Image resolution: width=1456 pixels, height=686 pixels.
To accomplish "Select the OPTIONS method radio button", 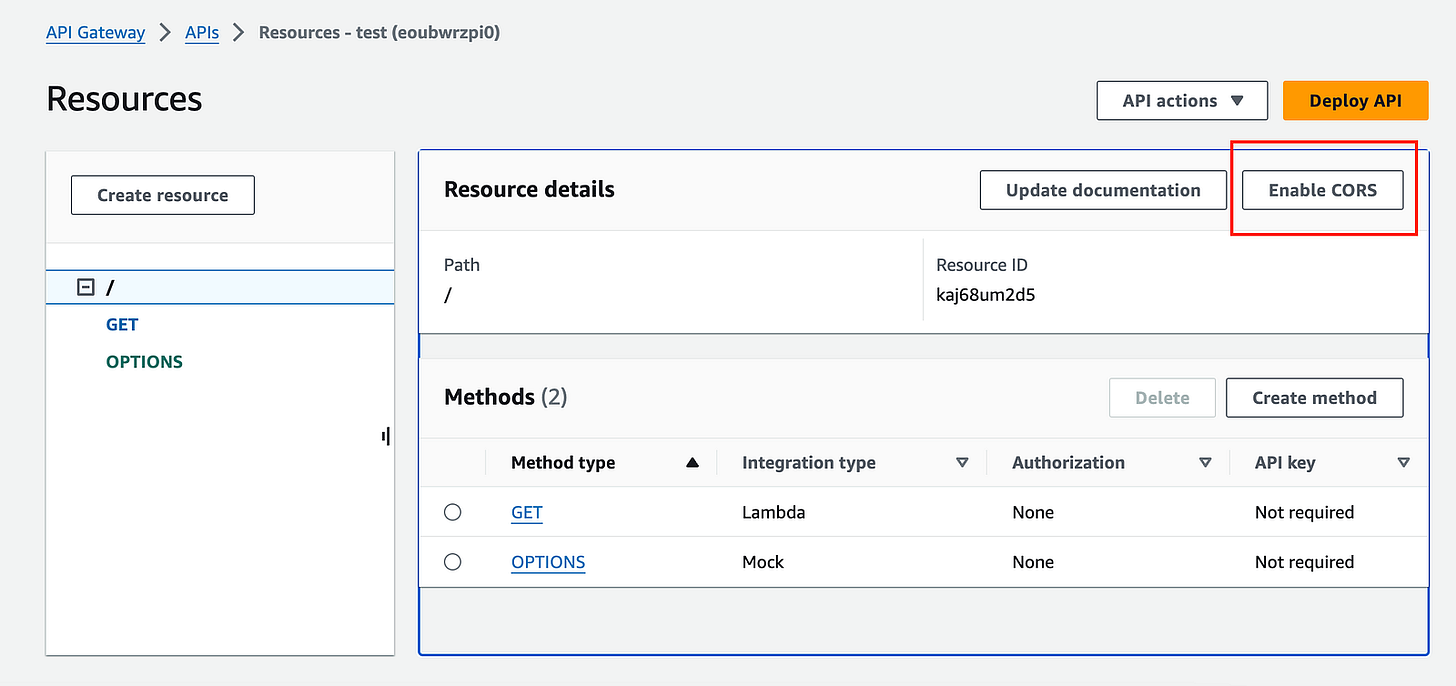I will point(453,562).
